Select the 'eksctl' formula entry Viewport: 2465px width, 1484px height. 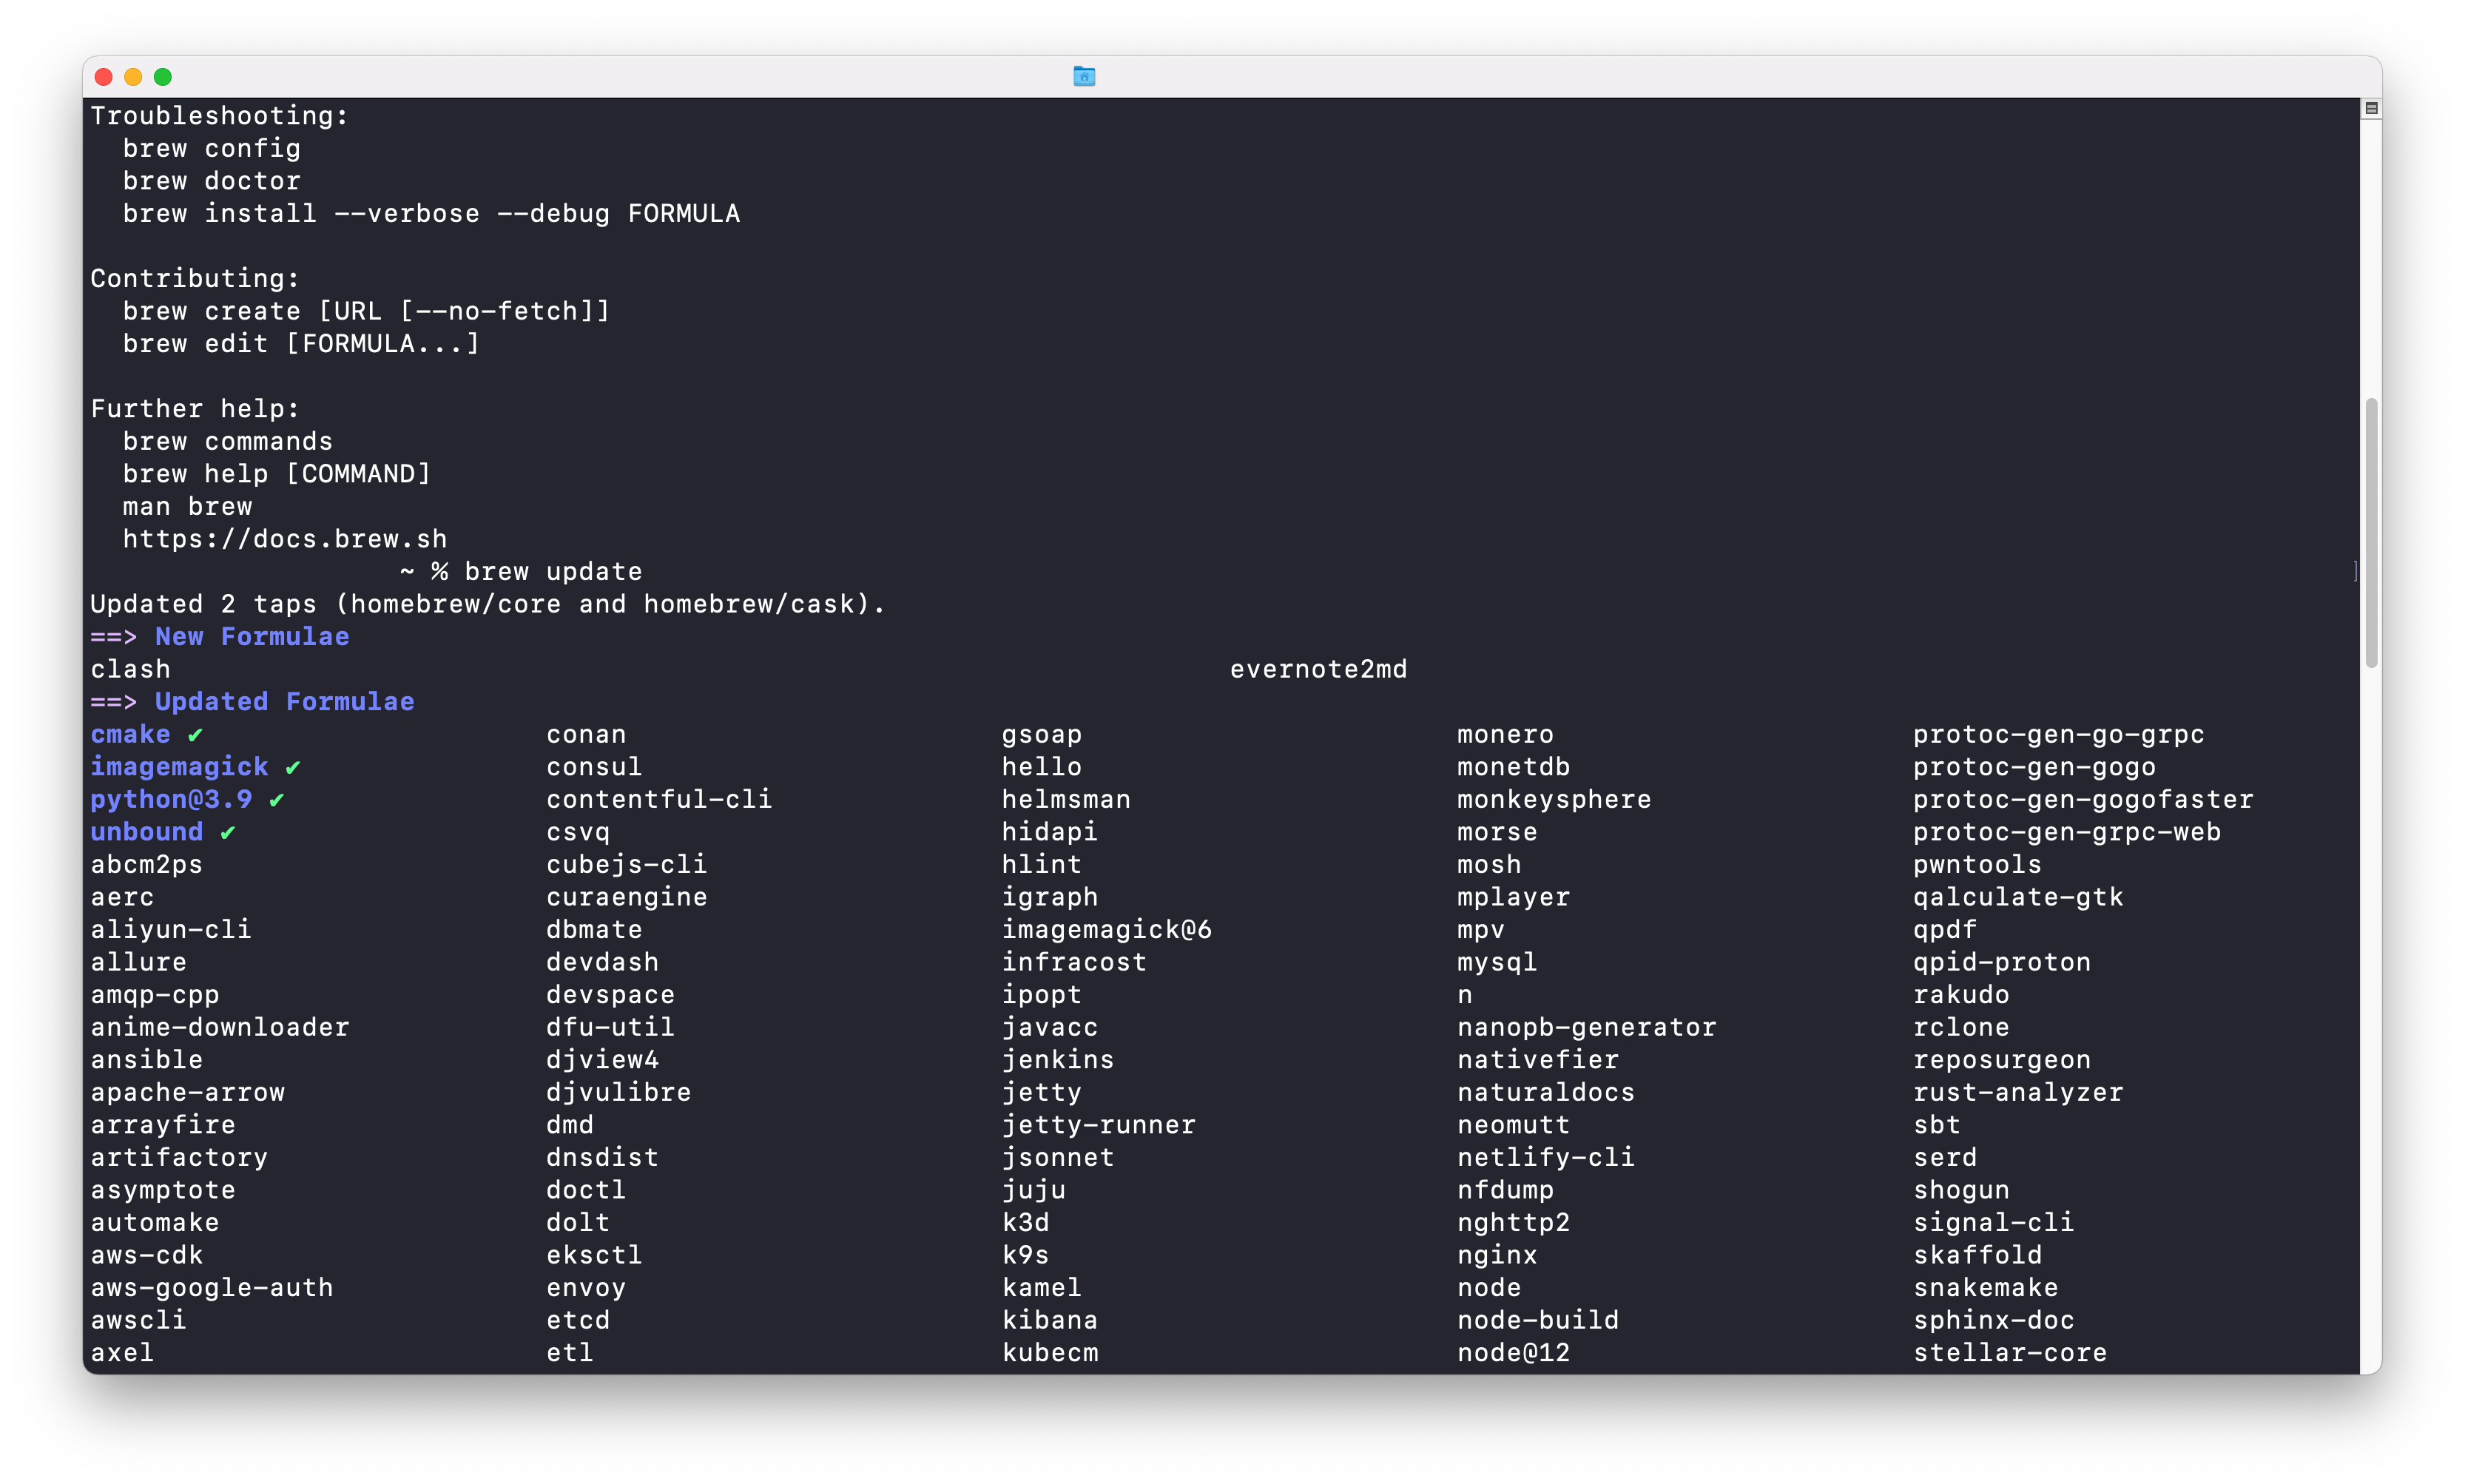[x=594, y=1255]
